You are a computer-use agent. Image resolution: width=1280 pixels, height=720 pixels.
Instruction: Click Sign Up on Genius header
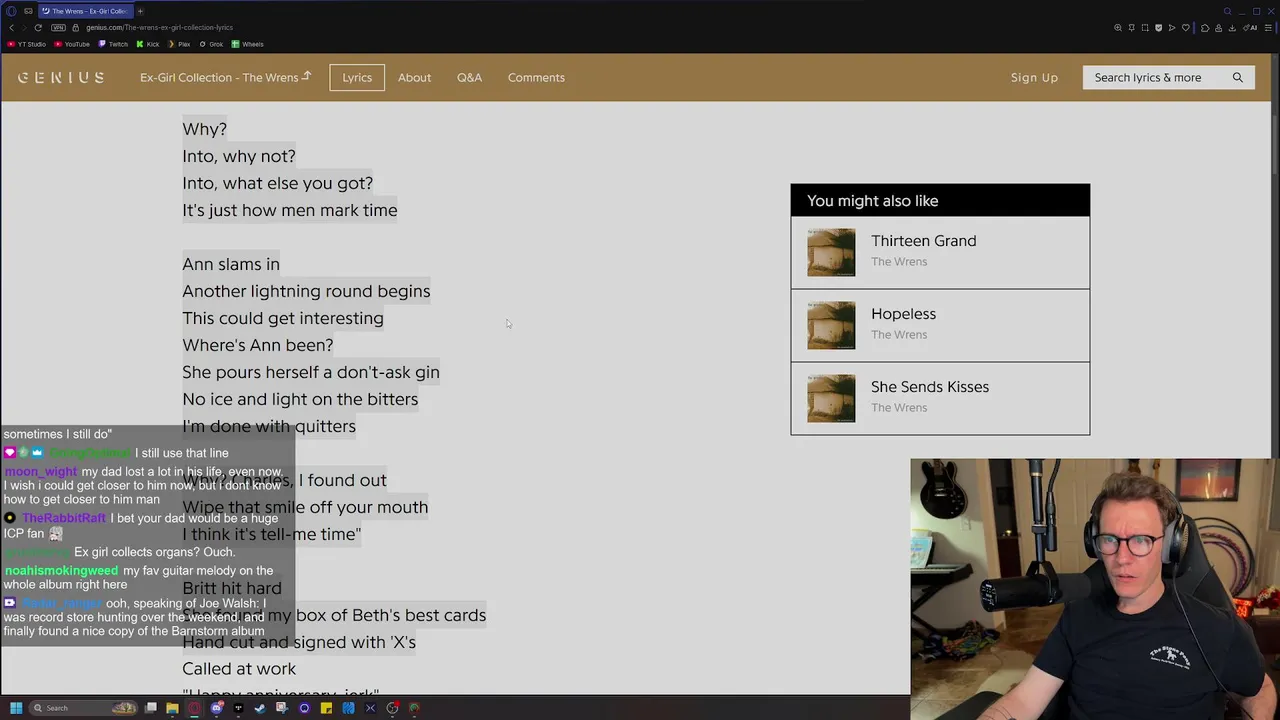click(1034, 77)
